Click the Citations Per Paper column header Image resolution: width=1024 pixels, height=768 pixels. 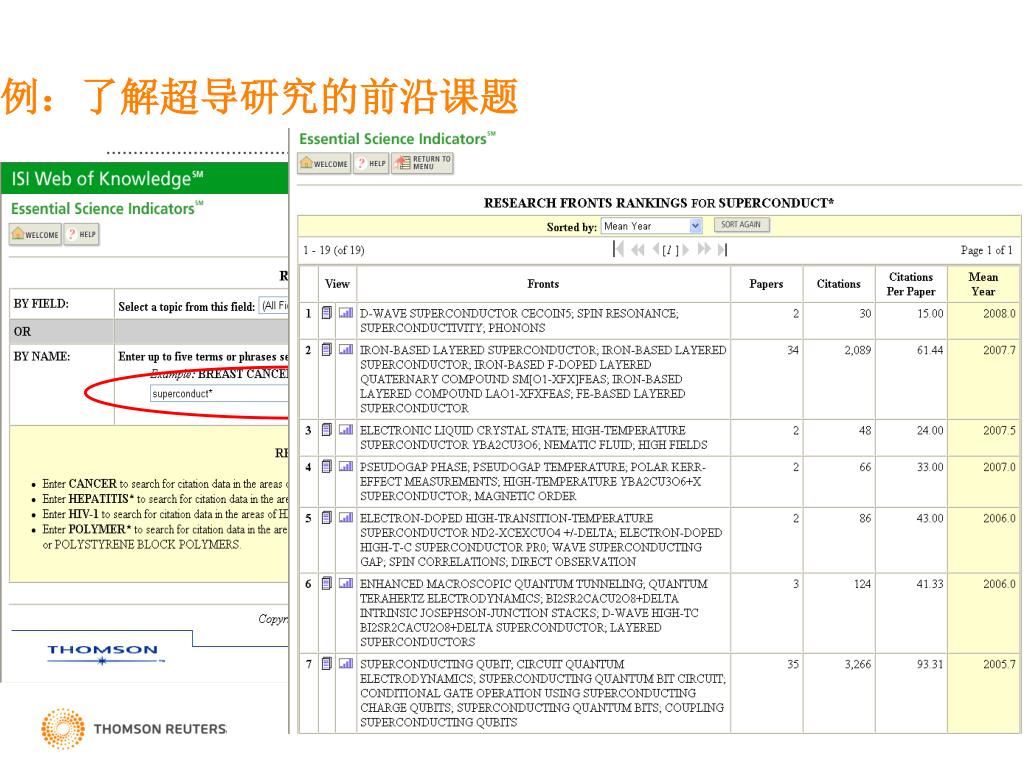click(x=911, y=284)
